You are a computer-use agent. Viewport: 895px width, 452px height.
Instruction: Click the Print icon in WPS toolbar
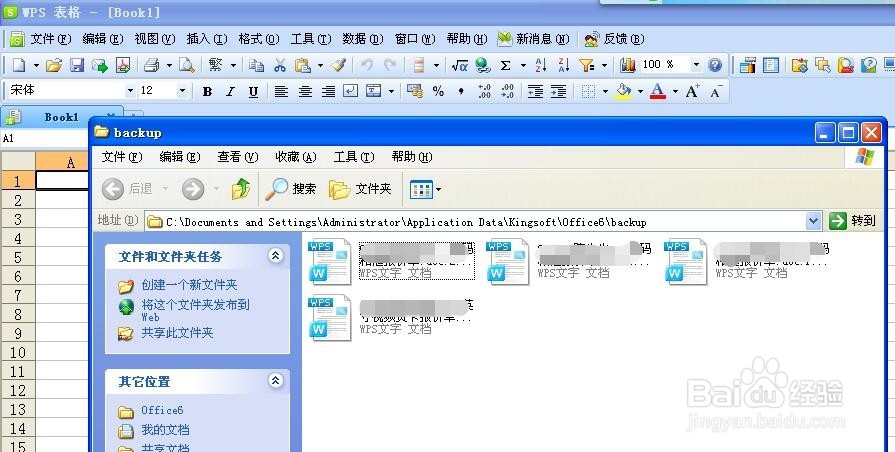point(151,65)
